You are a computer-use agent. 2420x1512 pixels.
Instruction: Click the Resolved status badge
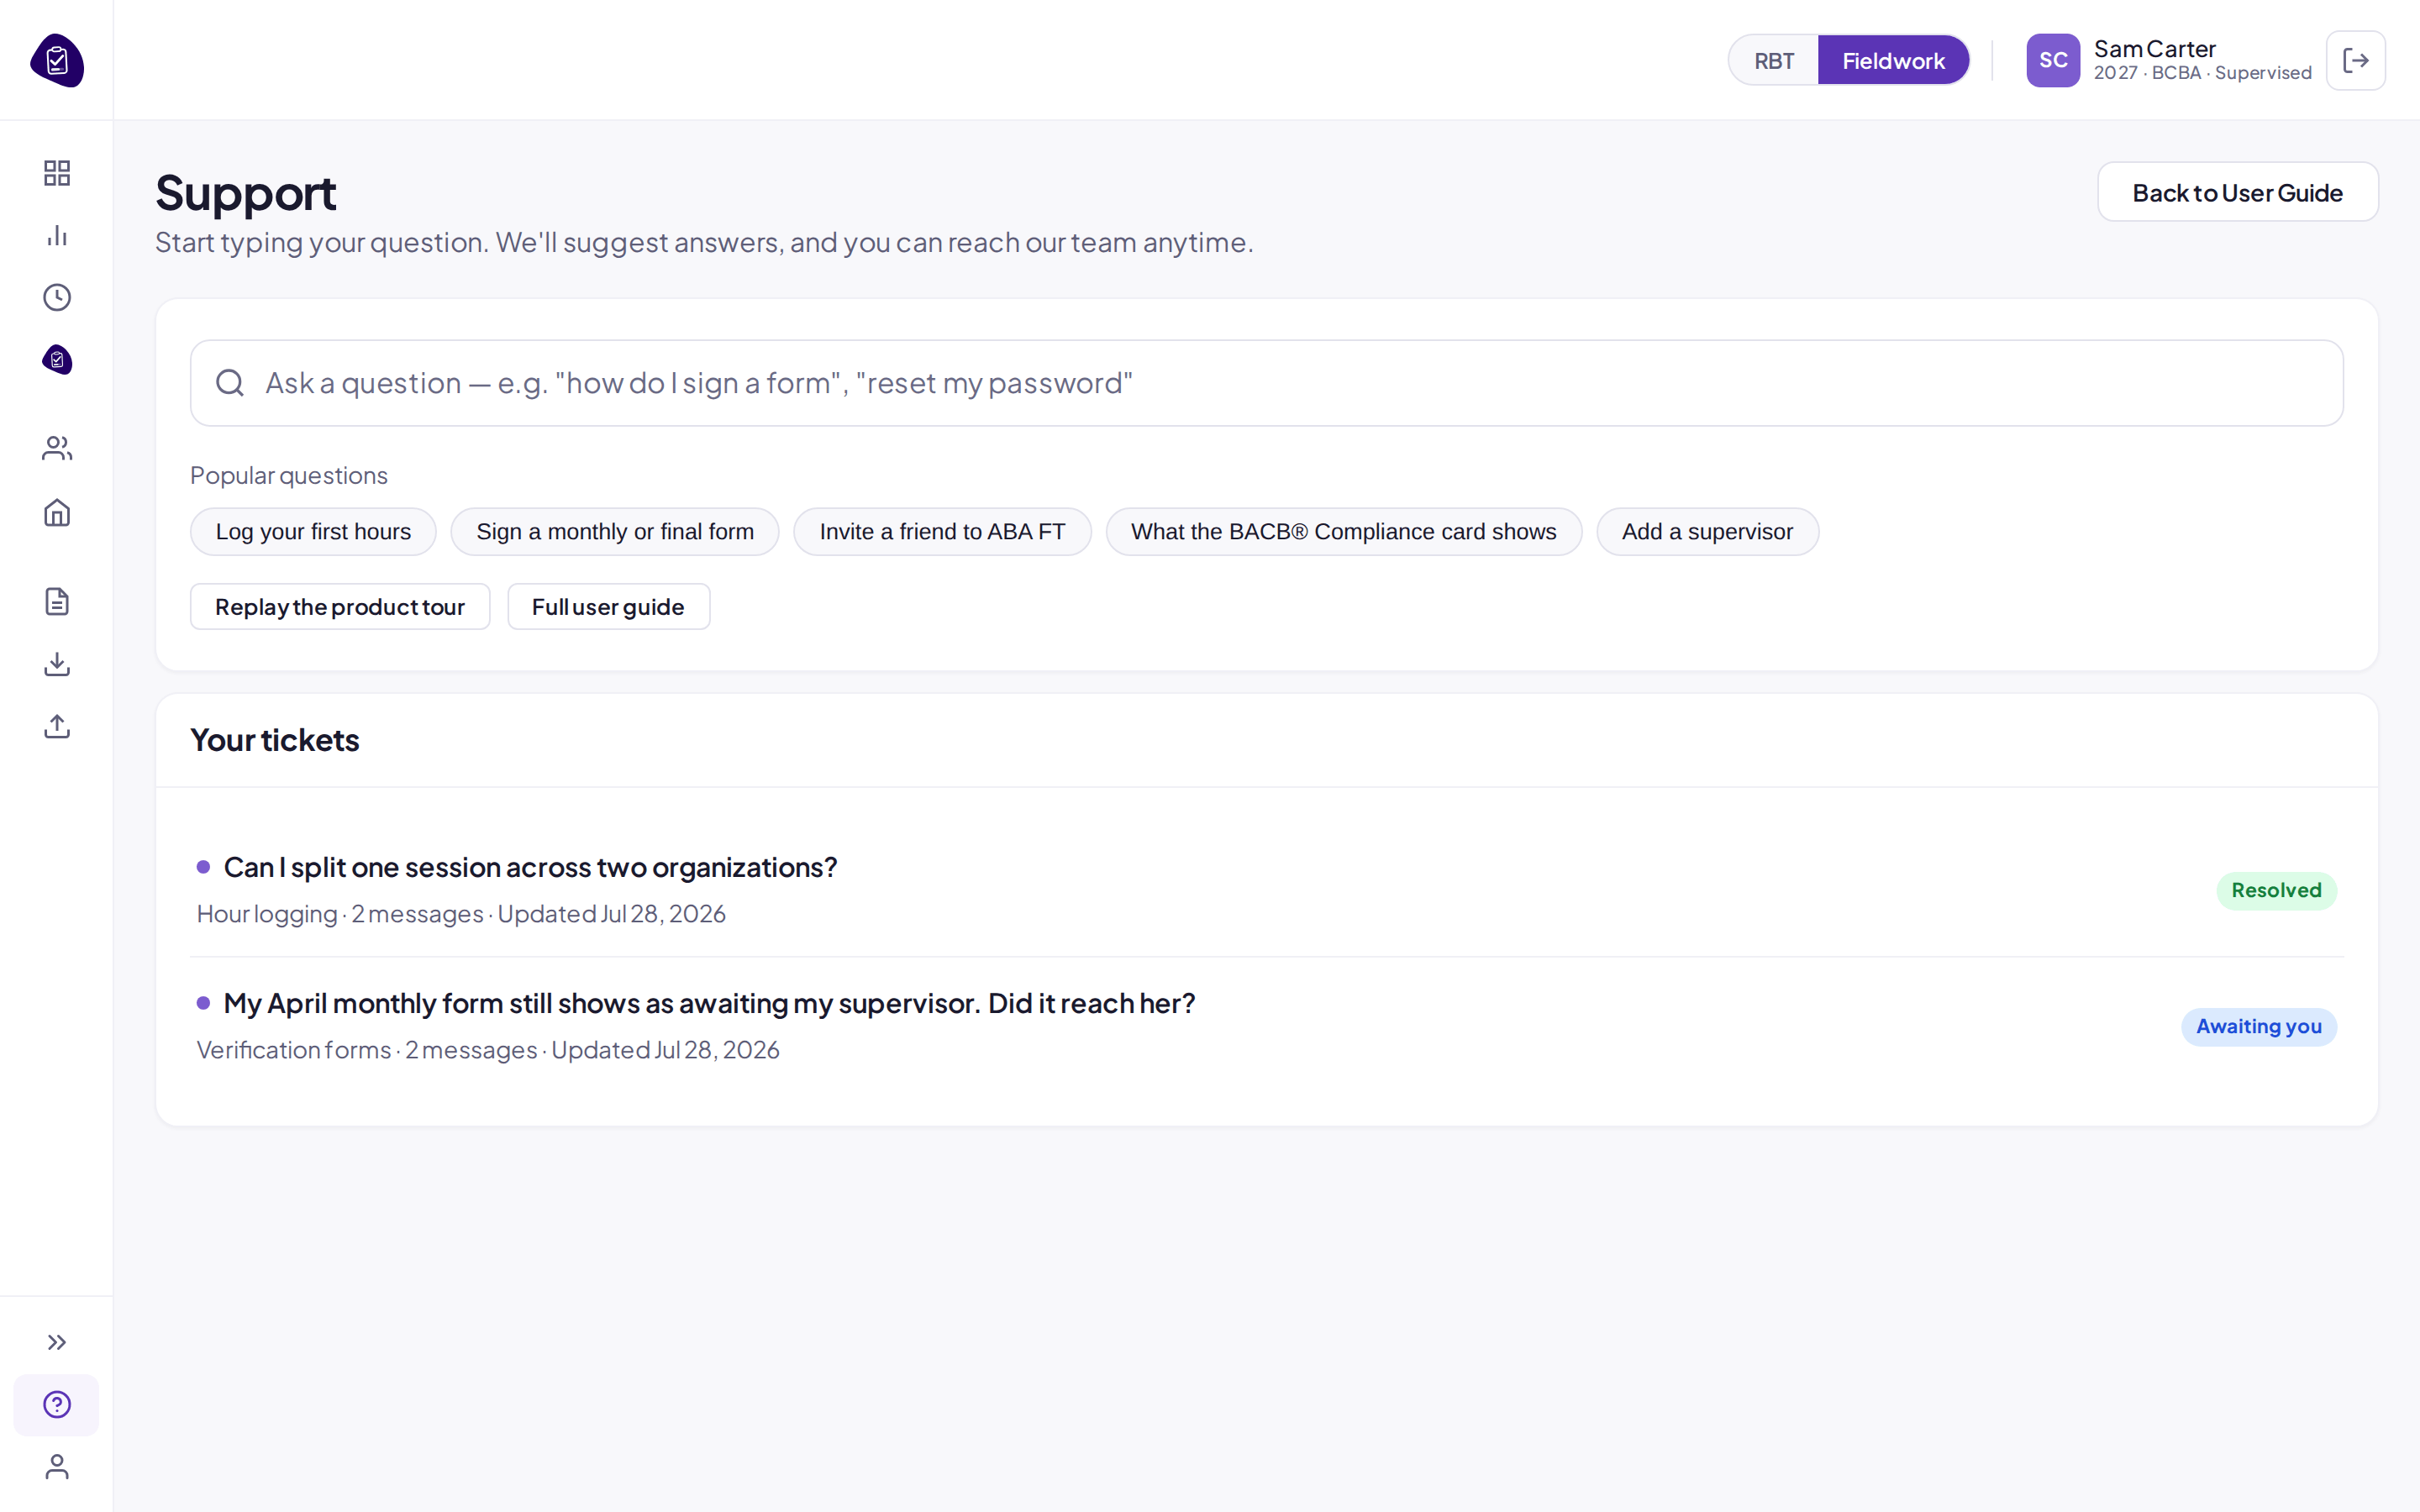[2276, 890]
